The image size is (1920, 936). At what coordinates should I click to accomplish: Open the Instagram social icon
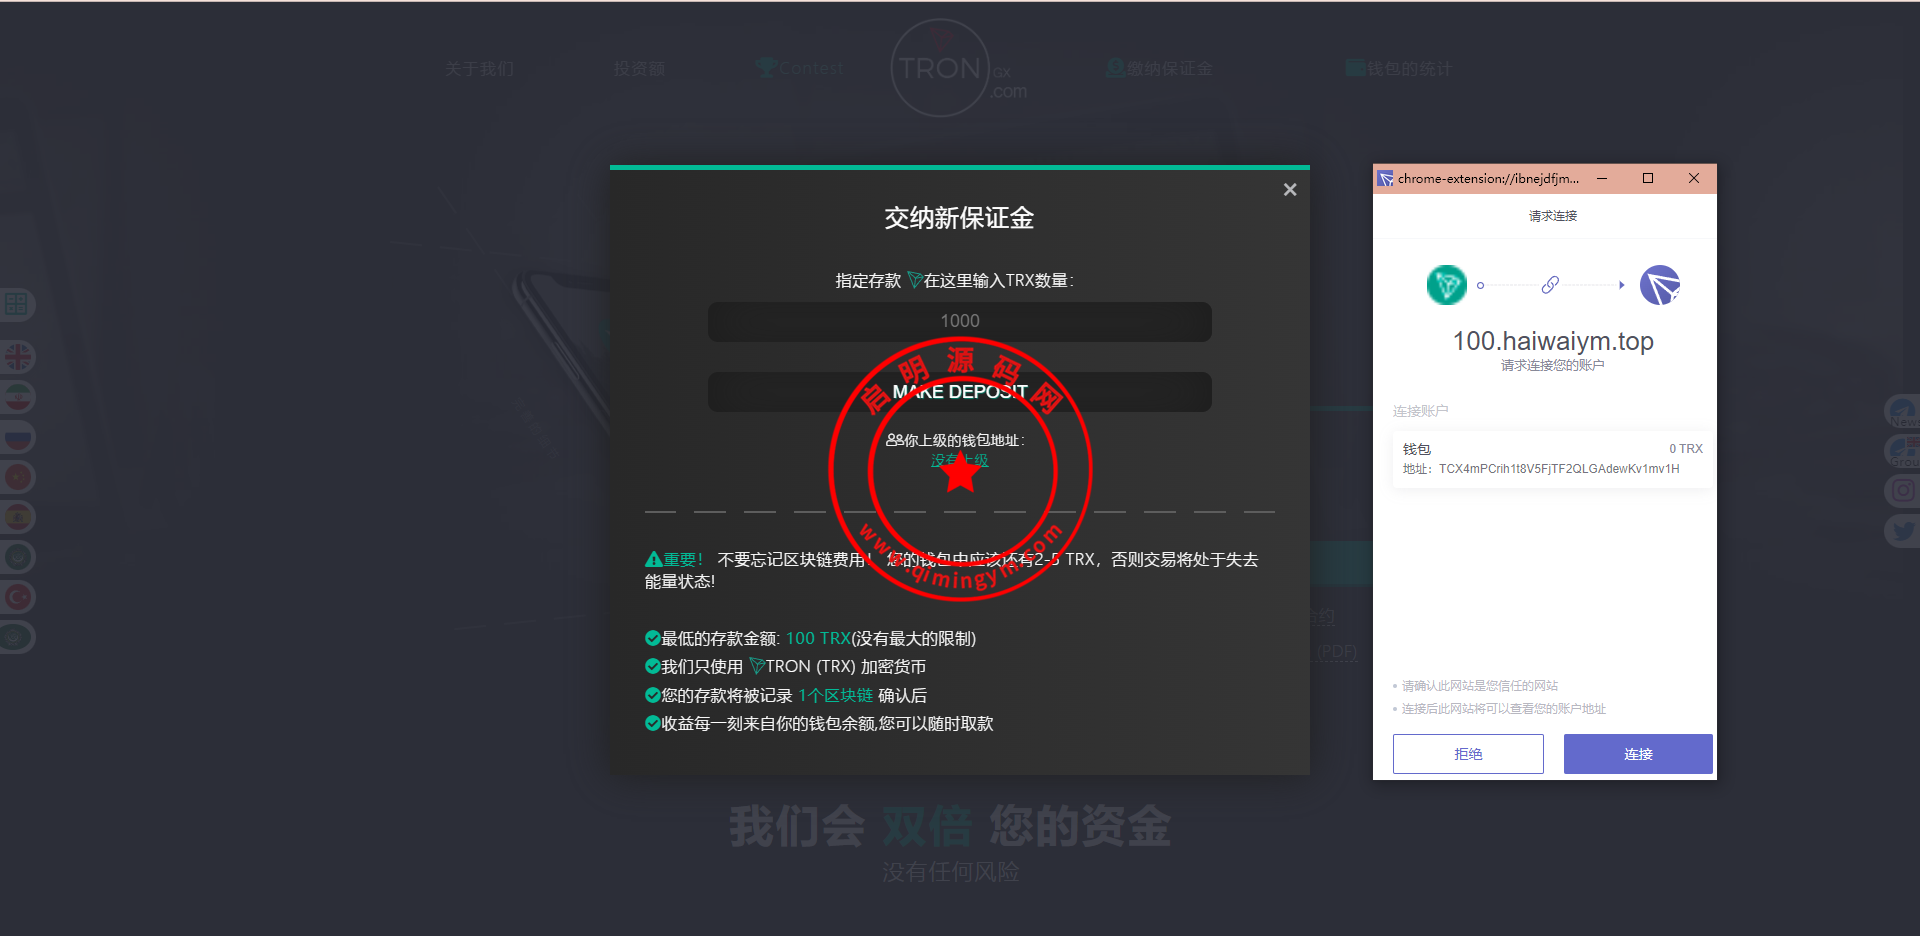[1902, 490]
